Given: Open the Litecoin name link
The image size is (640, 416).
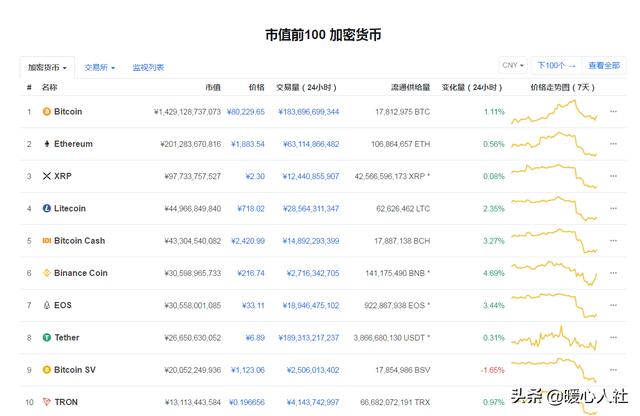Looking at the screenshot, I should (x=70, y=208).
